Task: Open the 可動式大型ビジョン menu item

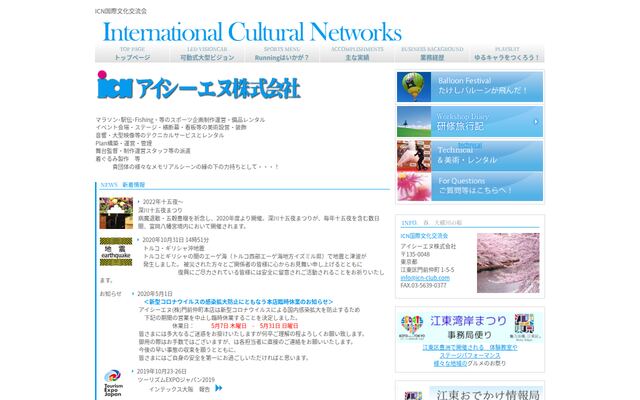Action: 207,53
